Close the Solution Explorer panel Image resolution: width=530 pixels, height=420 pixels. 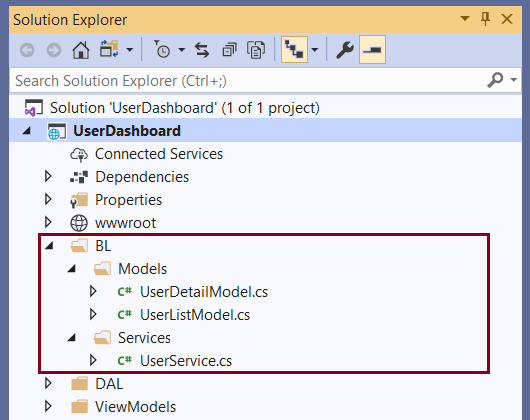(x=507, y=19)
